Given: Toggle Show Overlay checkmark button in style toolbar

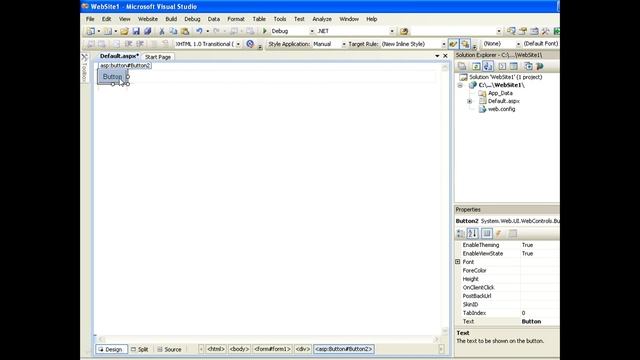Looking at the screenshot, I should point(453,44).
